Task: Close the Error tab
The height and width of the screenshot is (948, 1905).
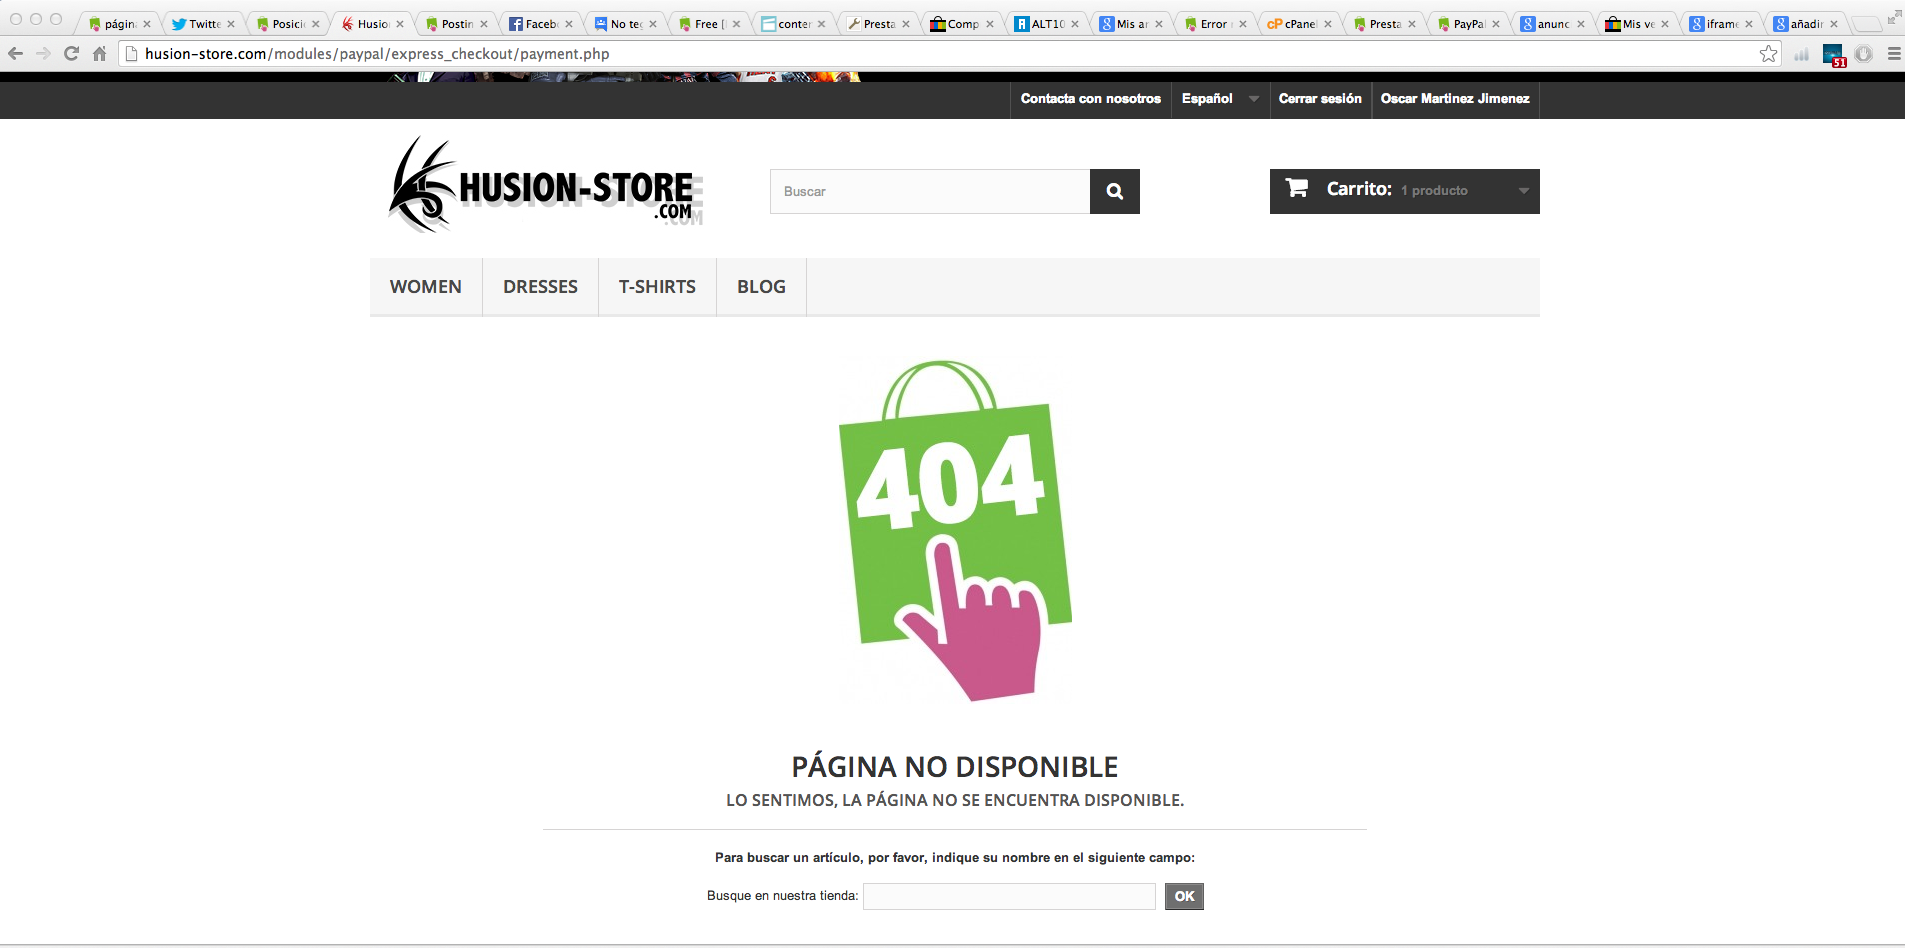Action: coord(1243,24)
